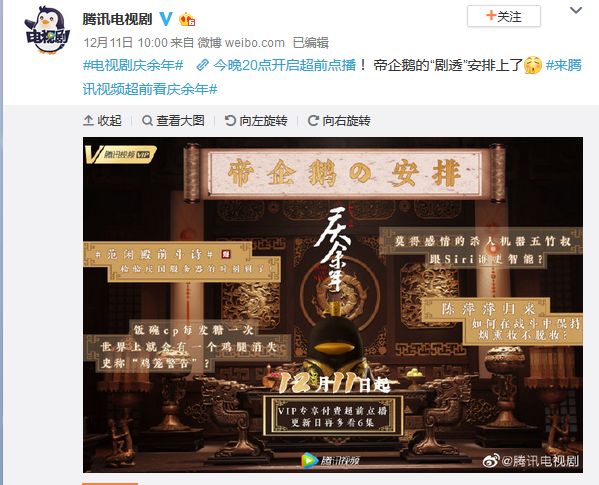
Task: Open the #电视剧庆余年# hashtag
Action: (x=133, y=65)
